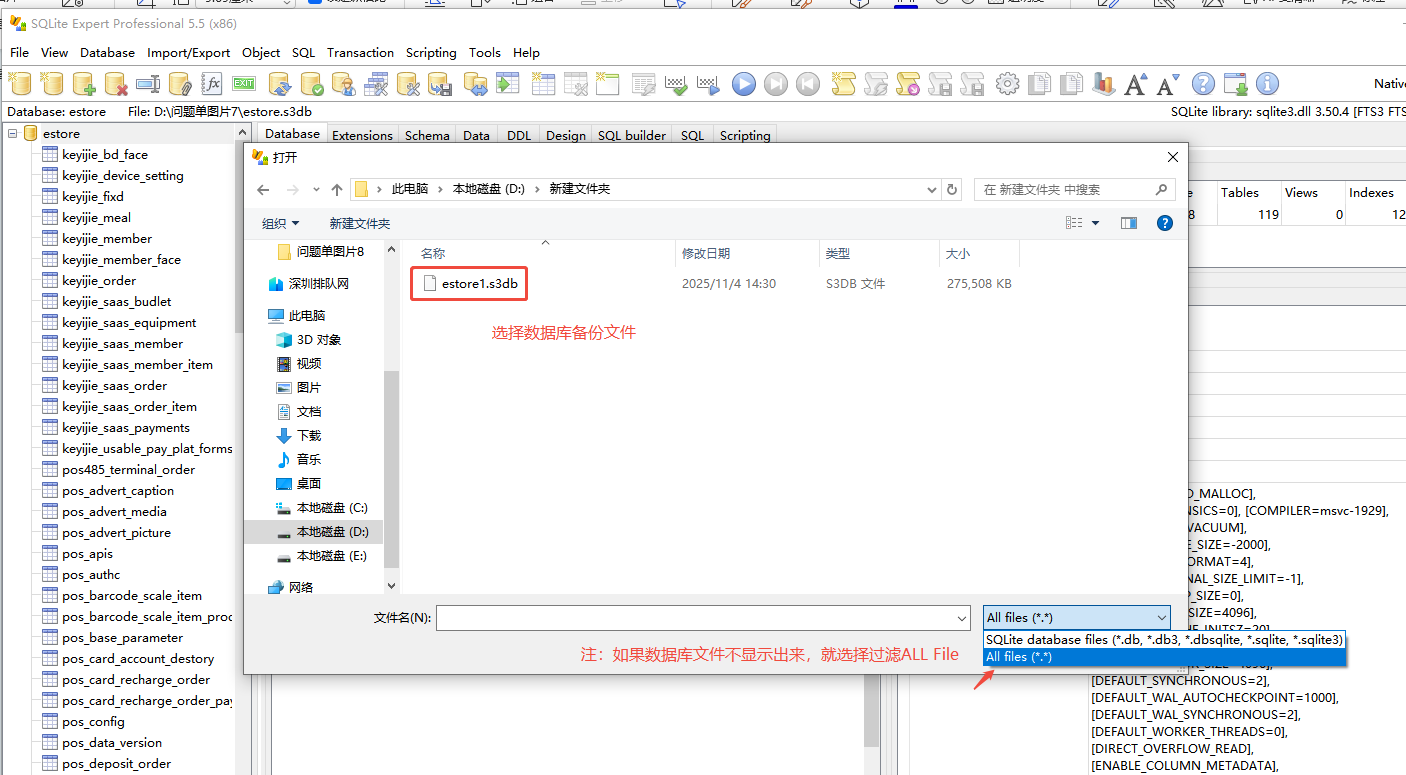The height and width of the screenshot is (775, 1406).
Task: Open the address bar history dropdown
Action: pyautogui.click(x=932, y=189)
